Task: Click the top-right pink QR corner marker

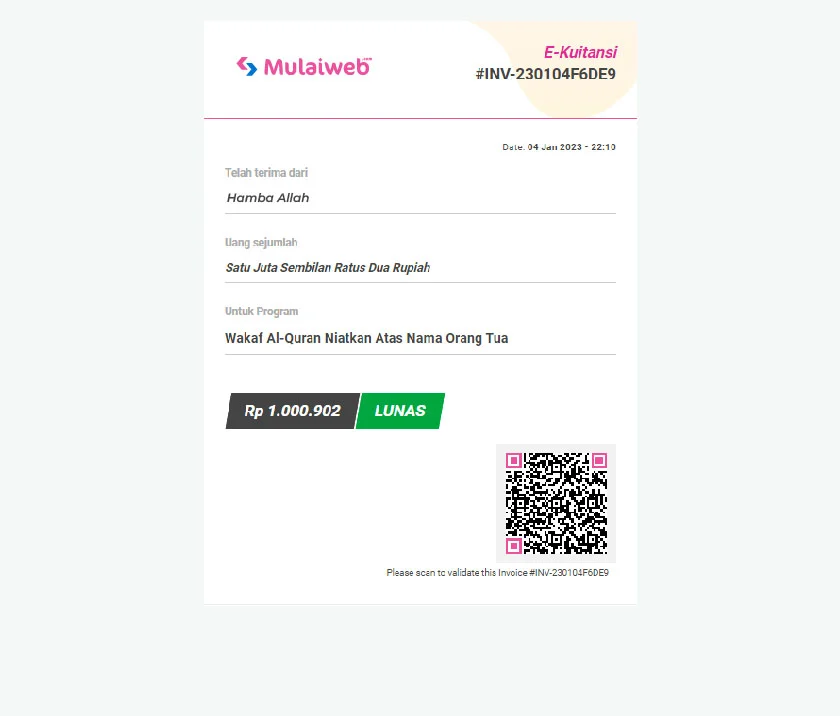Action: pos(599,461)
